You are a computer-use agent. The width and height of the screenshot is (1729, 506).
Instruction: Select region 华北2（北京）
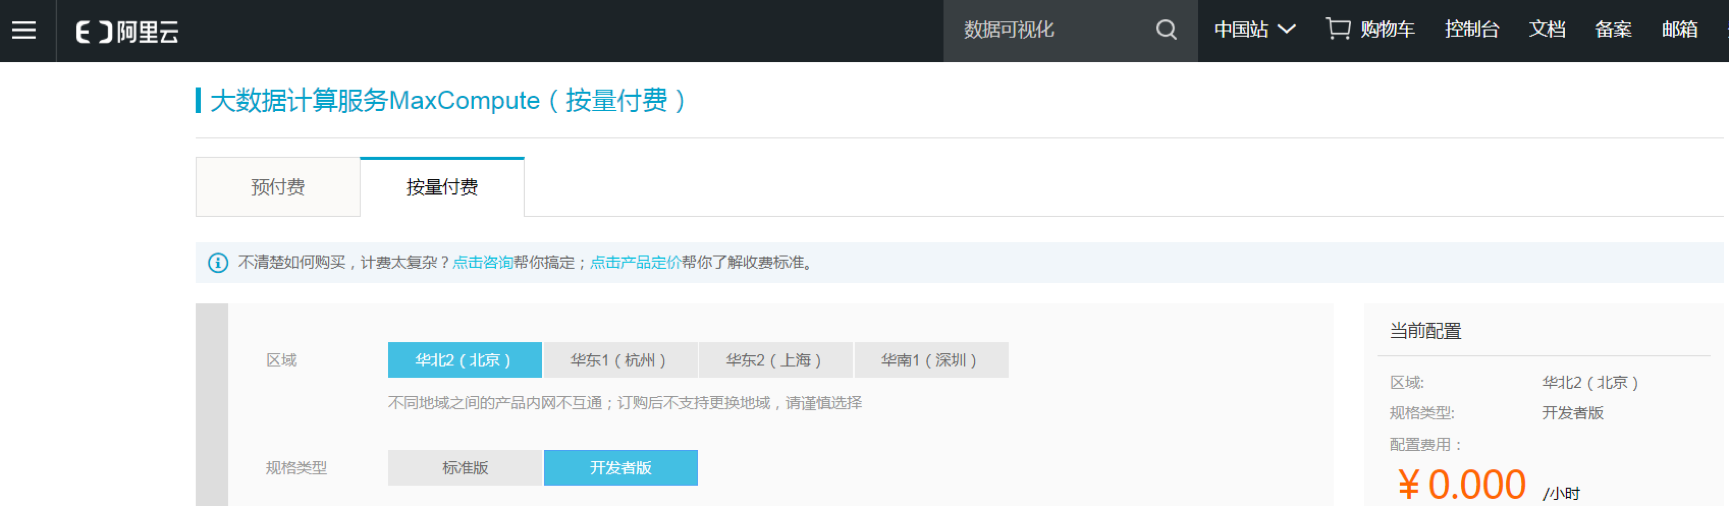[x=465, y=360]
